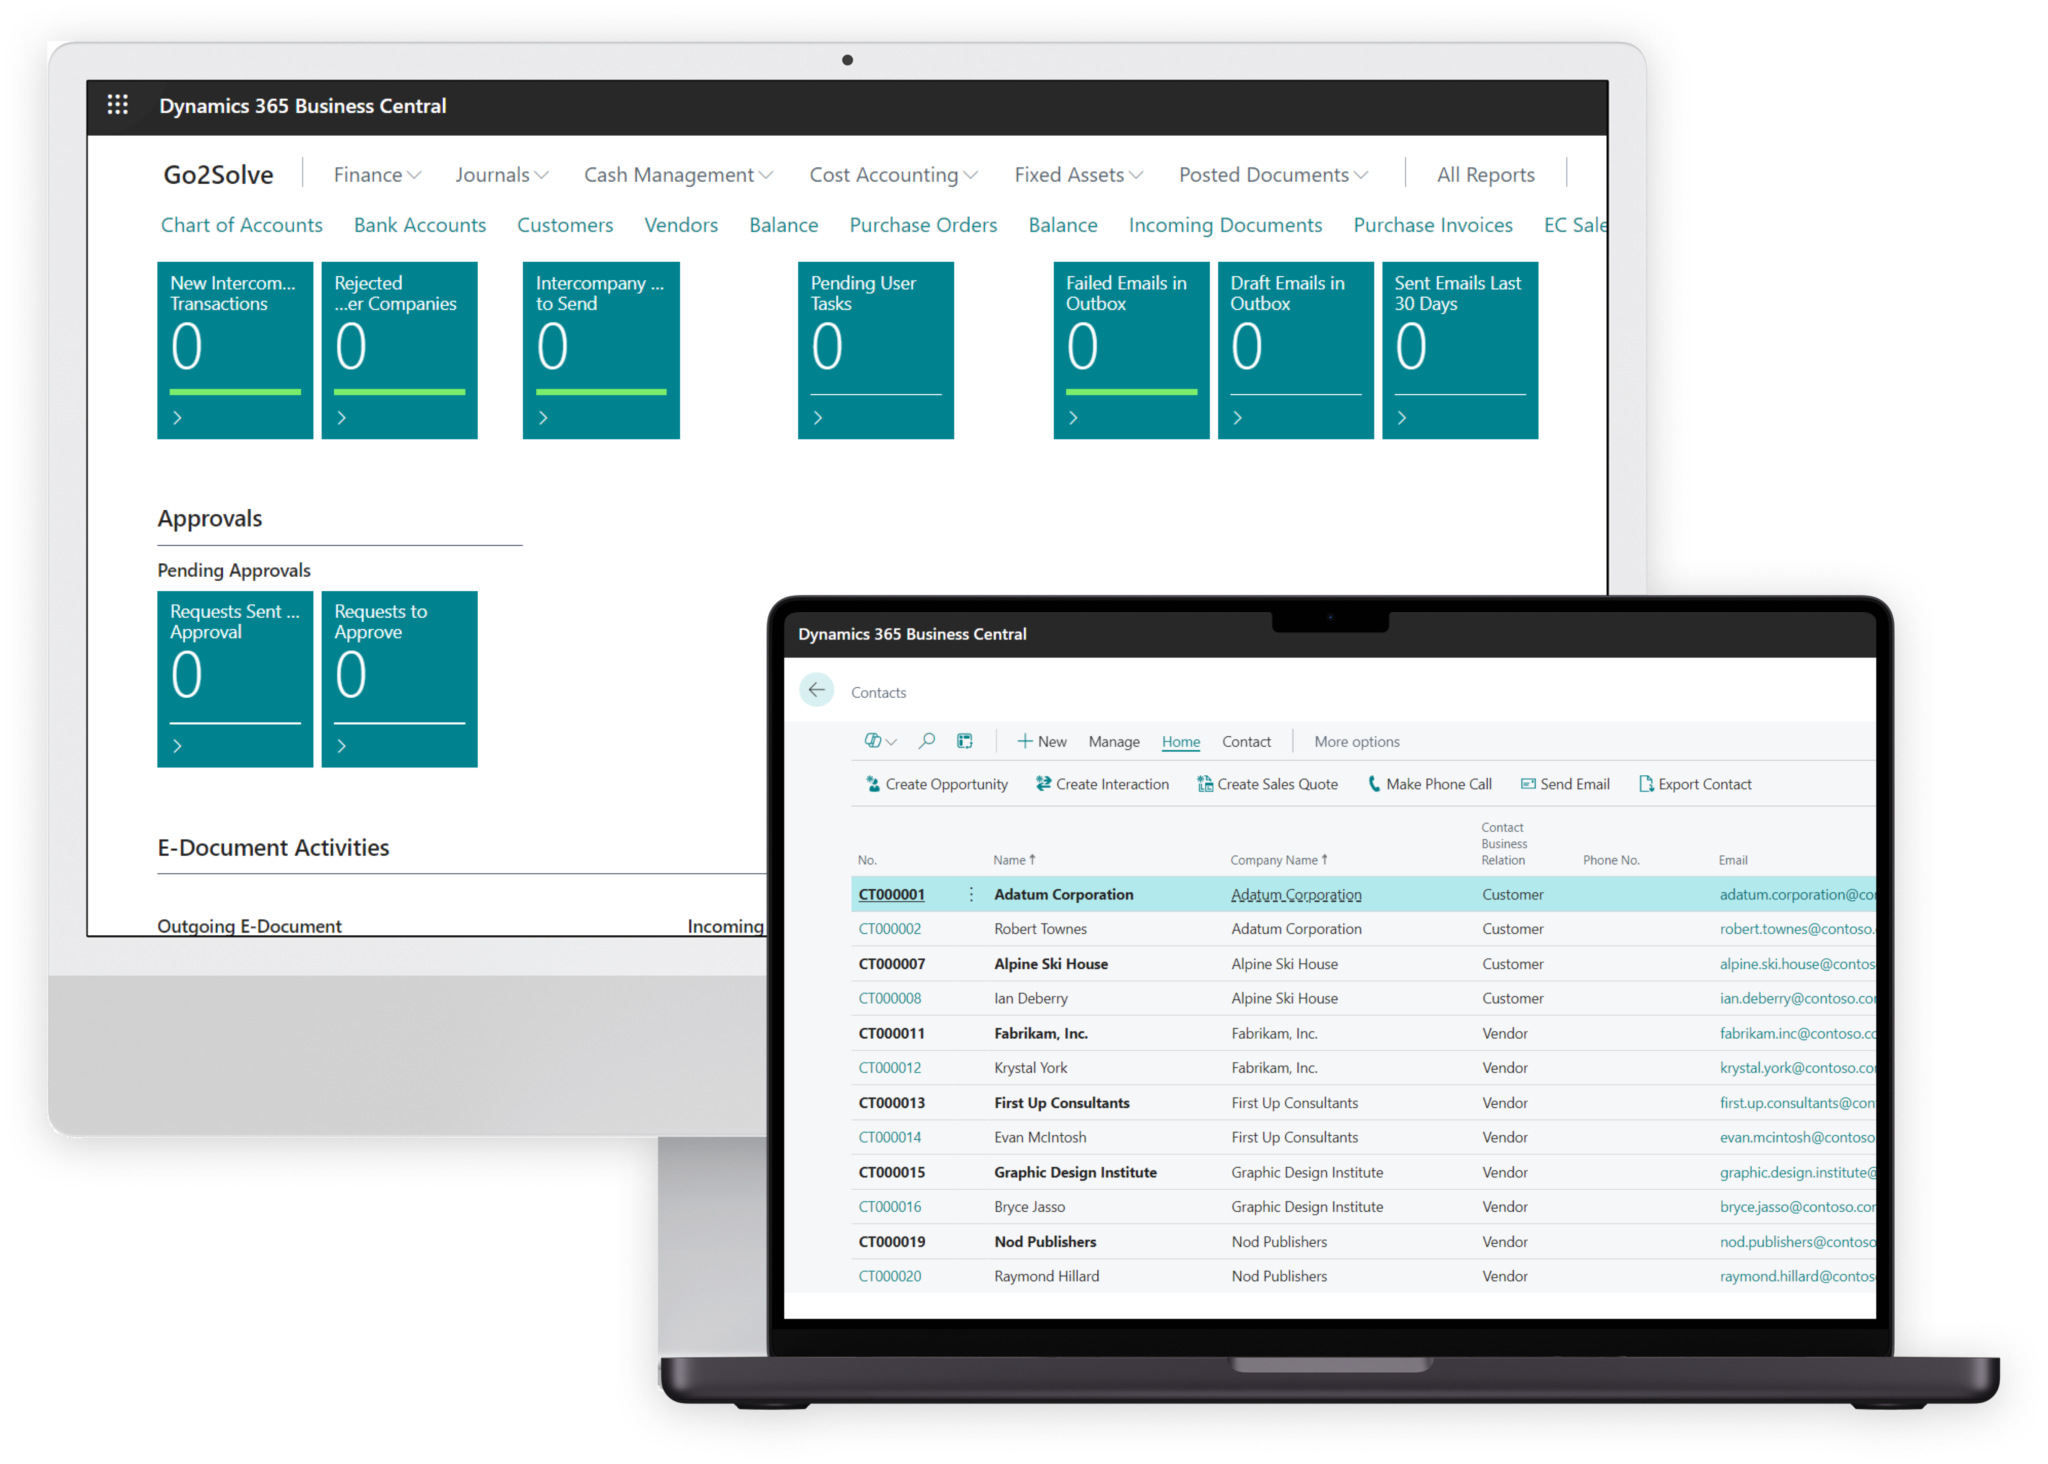Select the Nod Publishers bold name cell
Image resolution: width=2048 pixels, height=1464 pixels.
[x=1044, y=1241]
